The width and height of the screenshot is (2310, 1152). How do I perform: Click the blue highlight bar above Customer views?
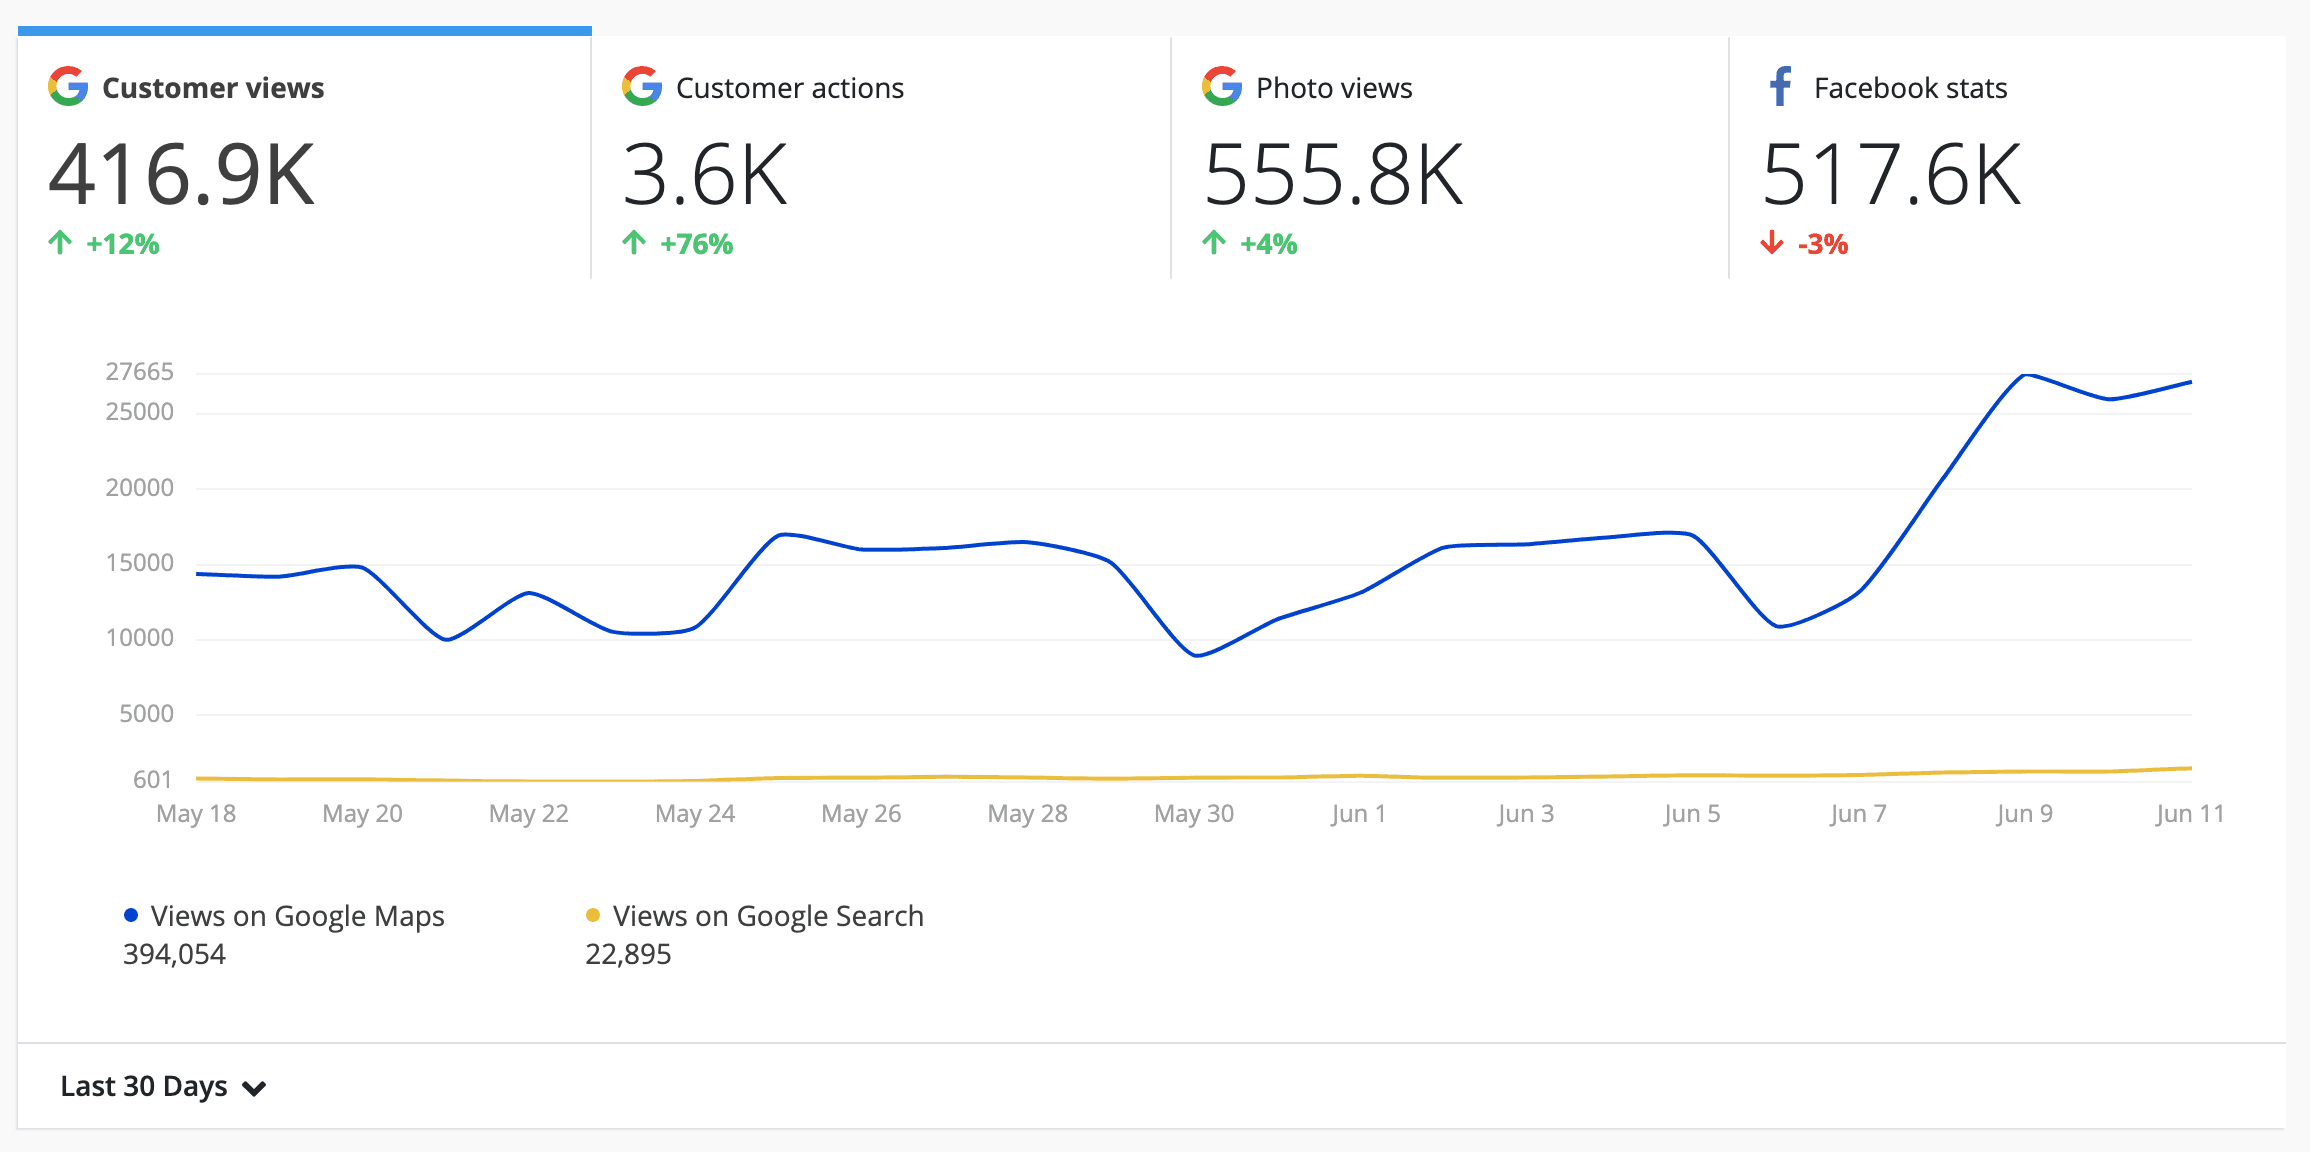(x=303, y=31)
